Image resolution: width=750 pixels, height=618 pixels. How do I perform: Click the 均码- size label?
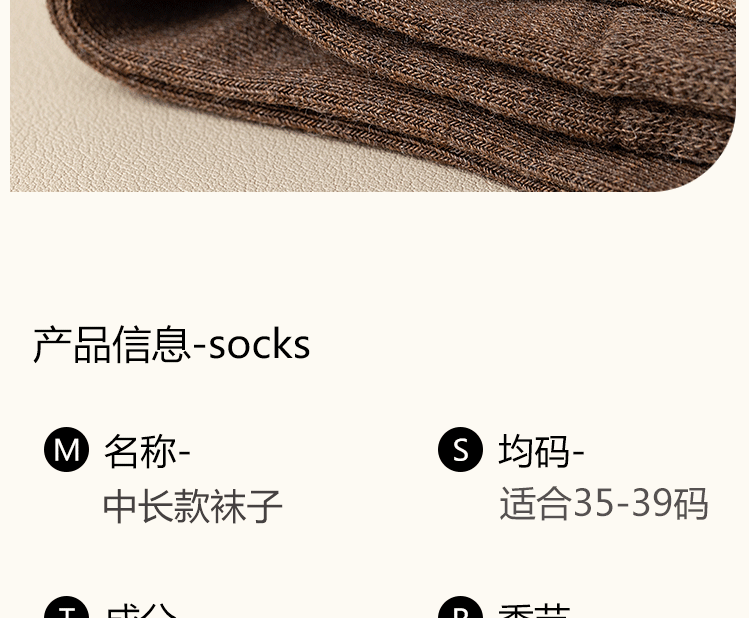pyautogui.click(x=541, y=451)
